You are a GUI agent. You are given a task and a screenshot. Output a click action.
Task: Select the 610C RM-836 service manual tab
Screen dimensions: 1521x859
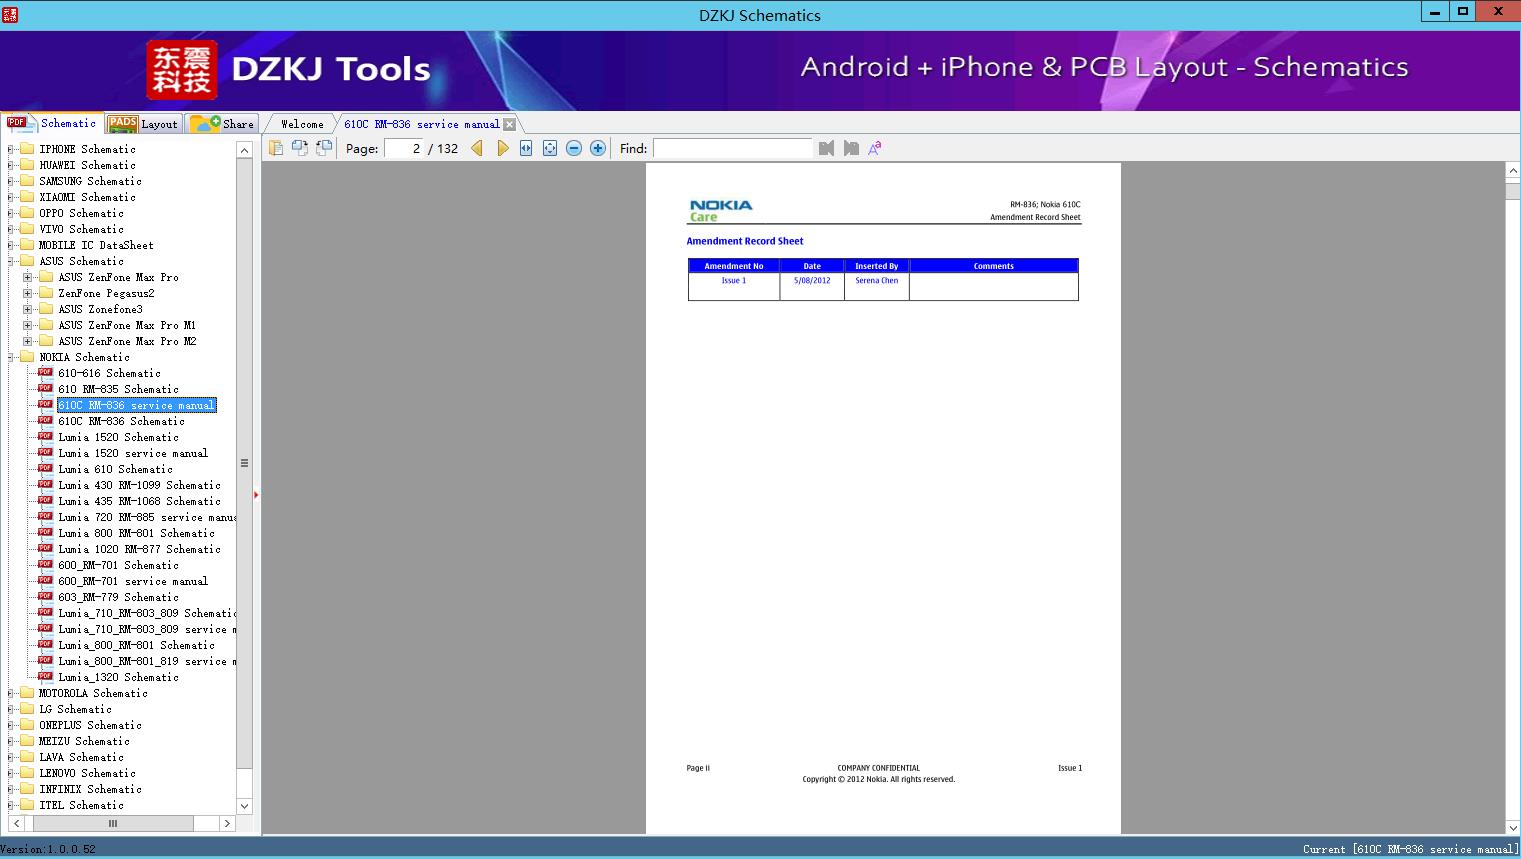(x=422, y=124)
